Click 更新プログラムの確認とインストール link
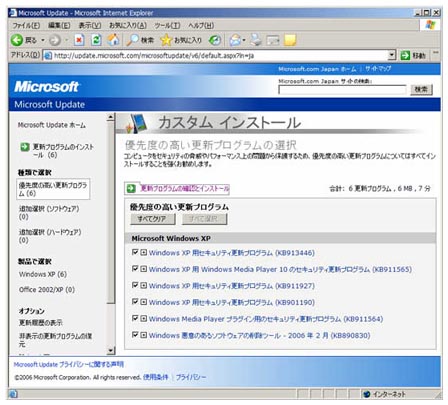Image resolution: width=448 pixels, height=405 pixels. pos(184,189)
